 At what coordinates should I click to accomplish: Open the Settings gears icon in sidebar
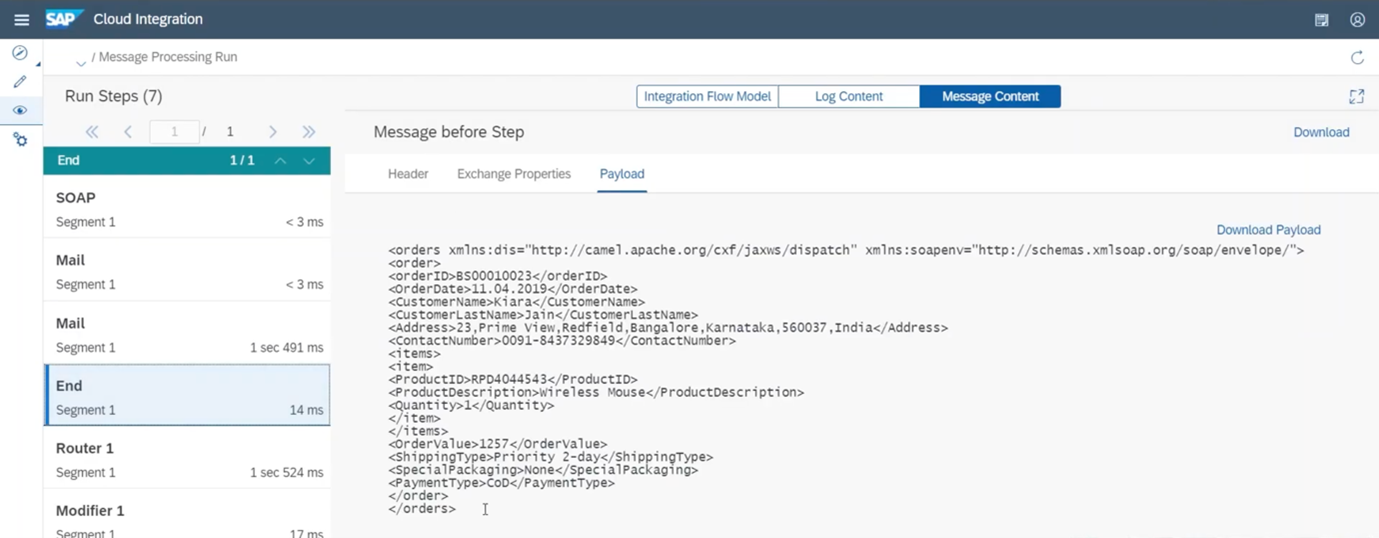(x=20, y=140)
